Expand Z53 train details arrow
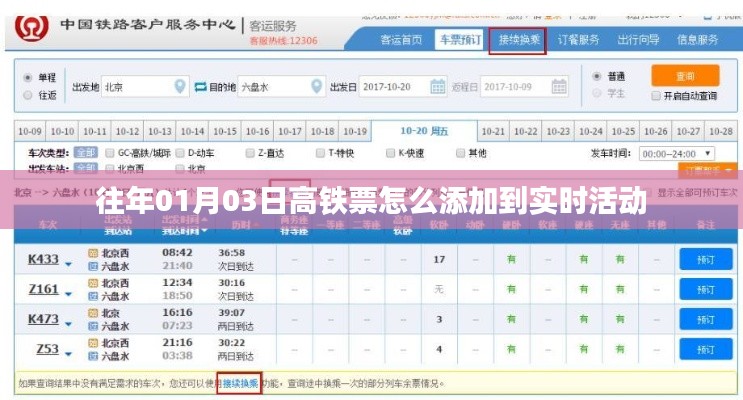This screenshot has height=400, width=743. 69,352
